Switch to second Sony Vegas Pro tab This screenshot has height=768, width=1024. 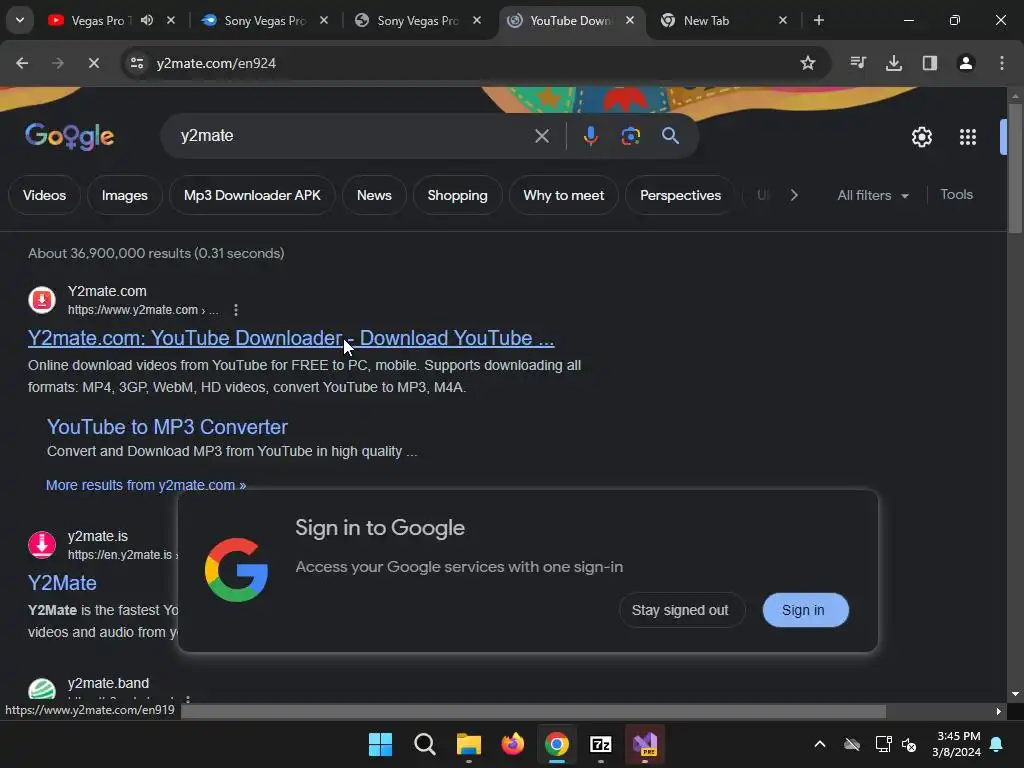point(264,20)
